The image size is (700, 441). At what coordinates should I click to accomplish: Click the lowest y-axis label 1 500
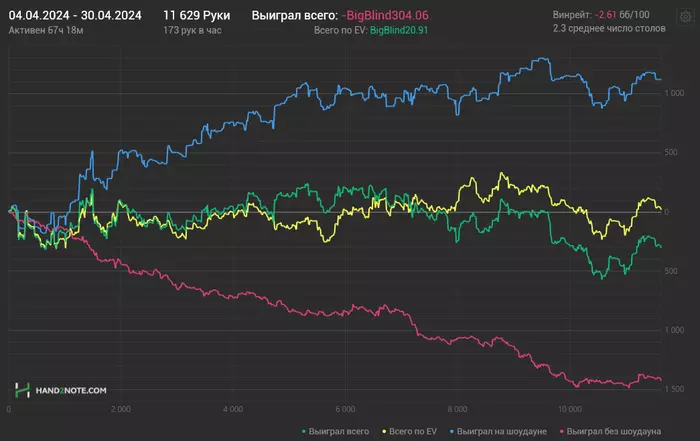(674, 389)
